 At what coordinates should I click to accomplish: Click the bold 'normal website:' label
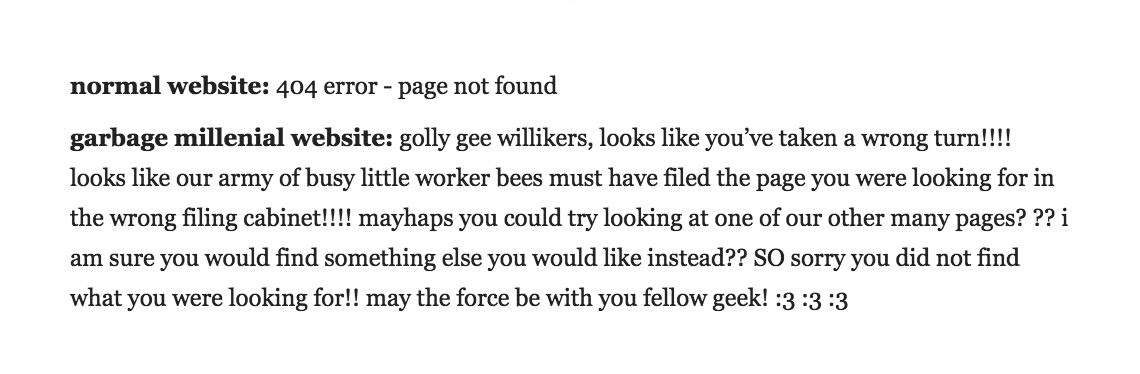click(x=169, y=87)
